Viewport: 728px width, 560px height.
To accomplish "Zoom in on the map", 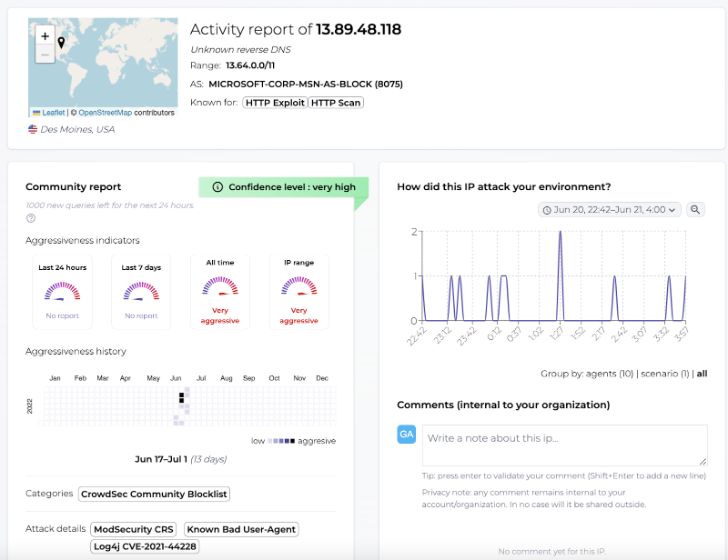I will (44, 36).
